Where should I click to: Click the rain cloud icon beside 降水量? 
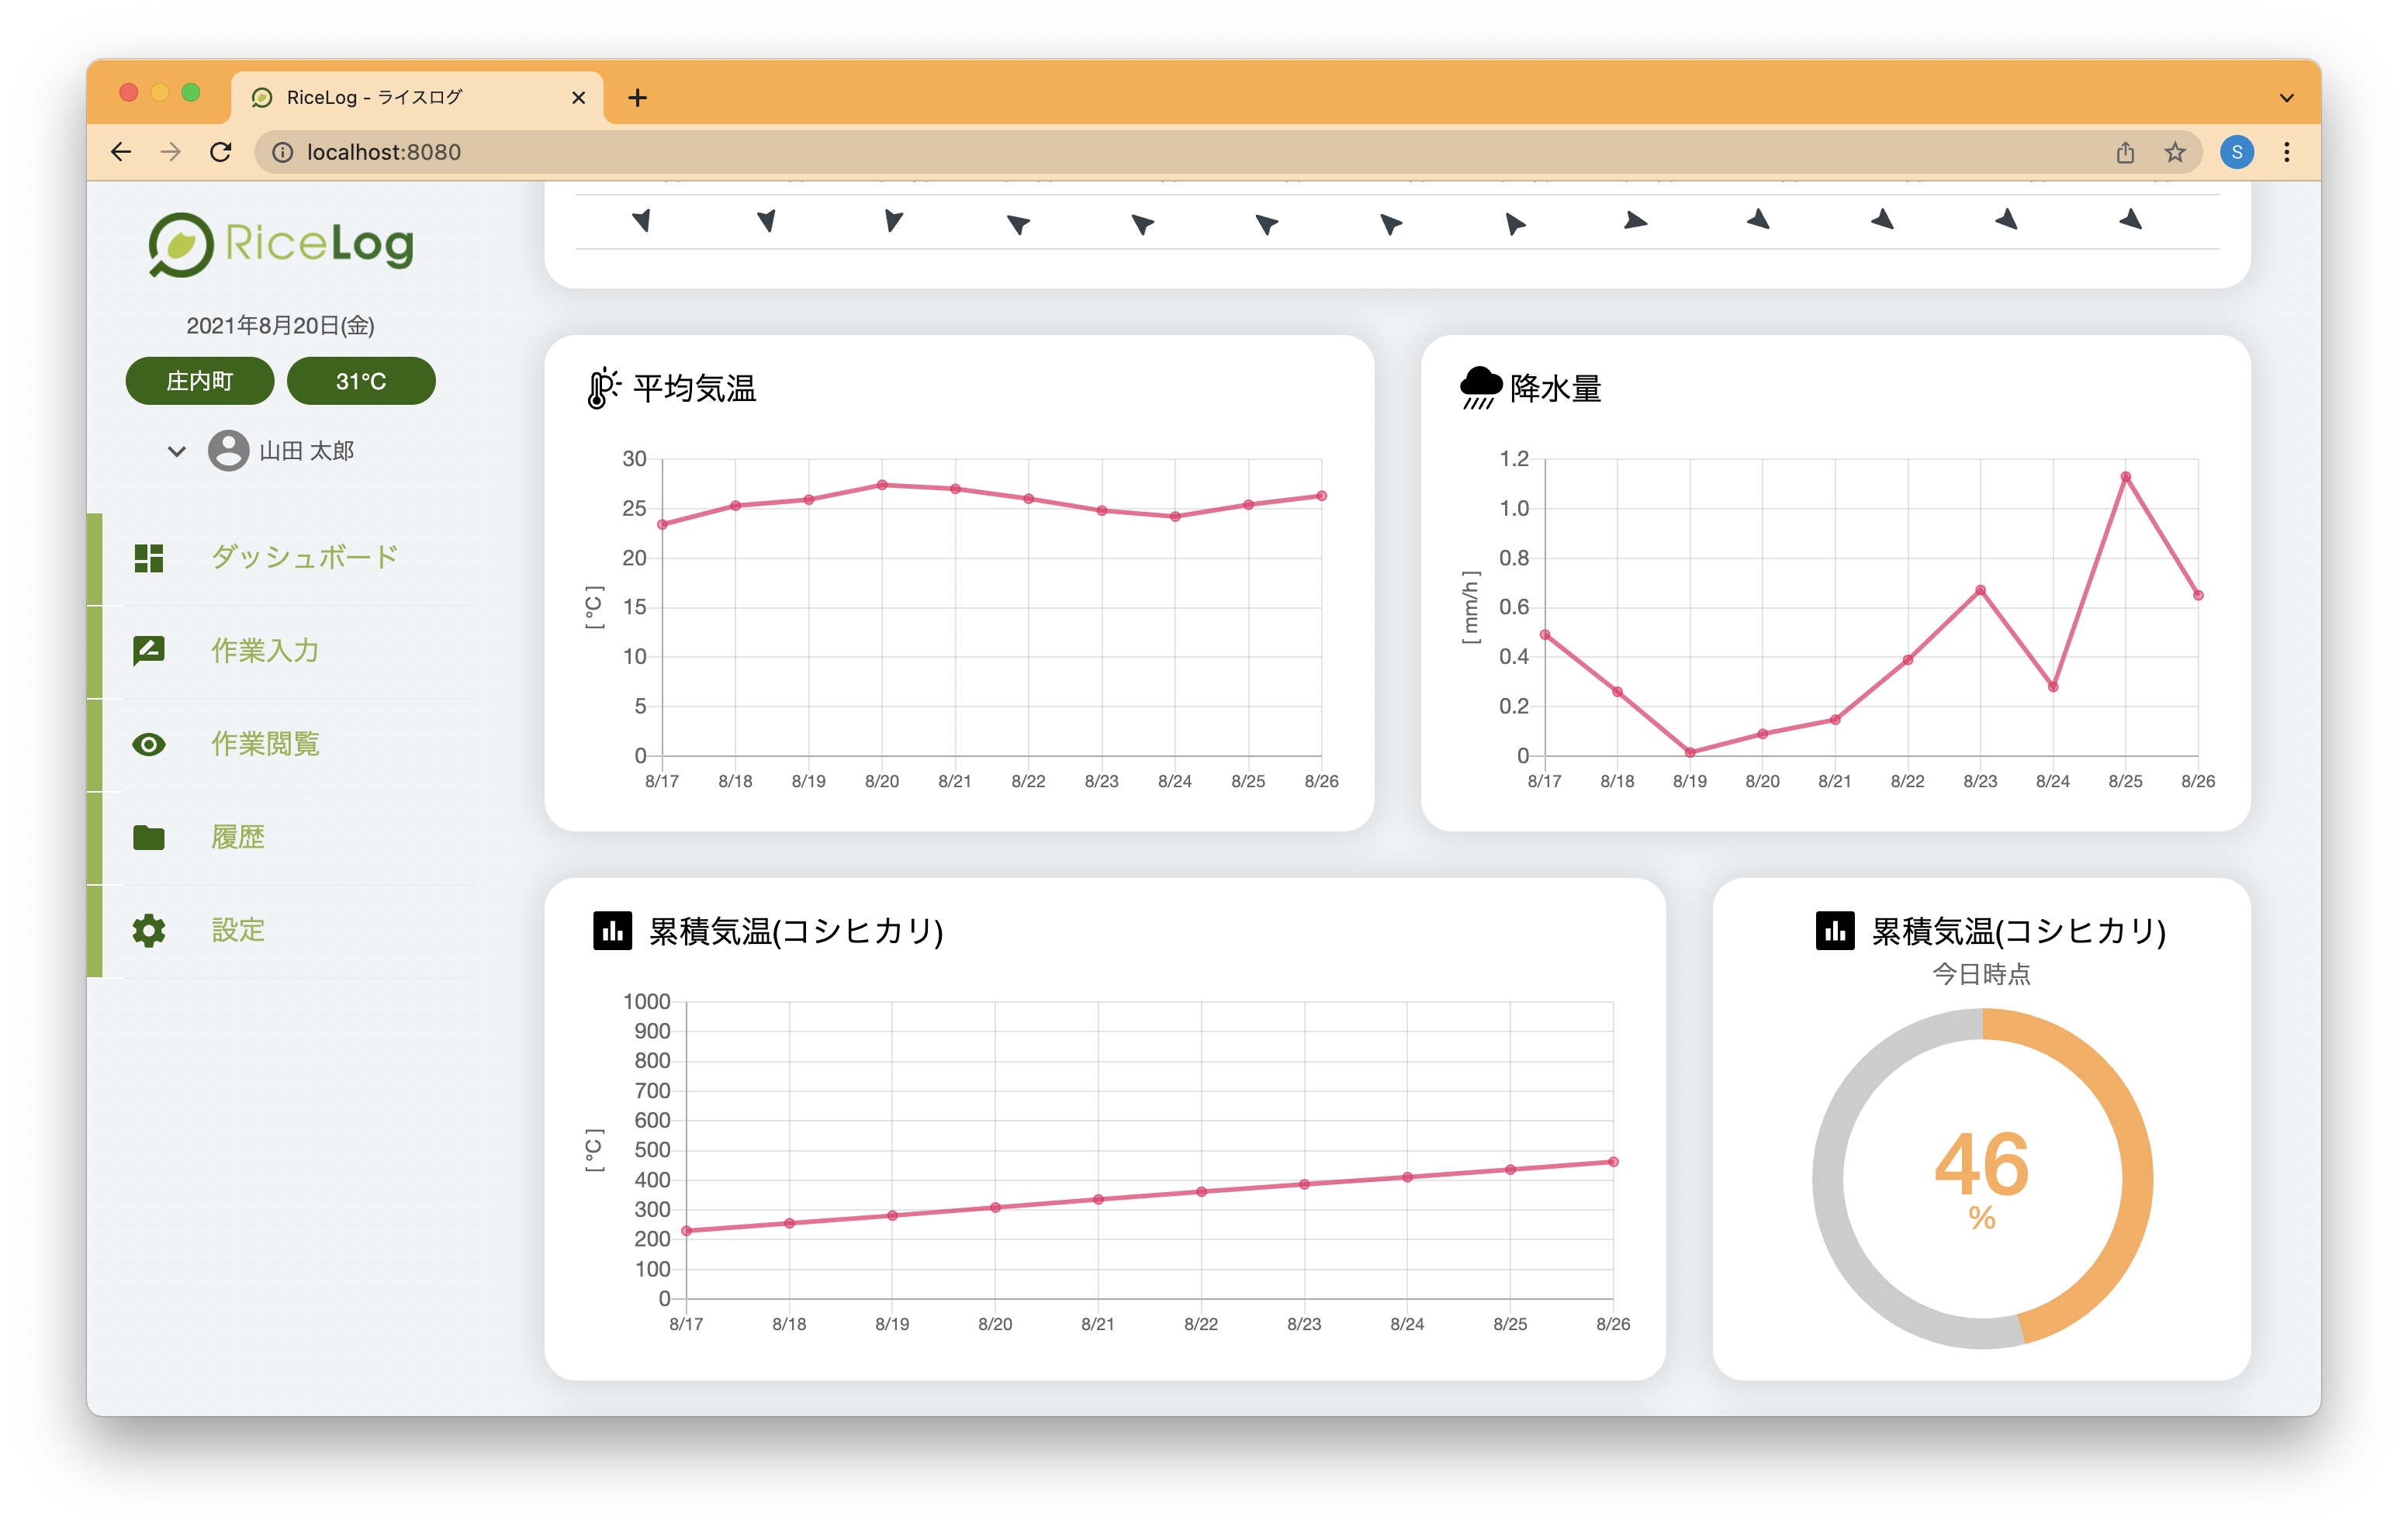point(1480,388)
